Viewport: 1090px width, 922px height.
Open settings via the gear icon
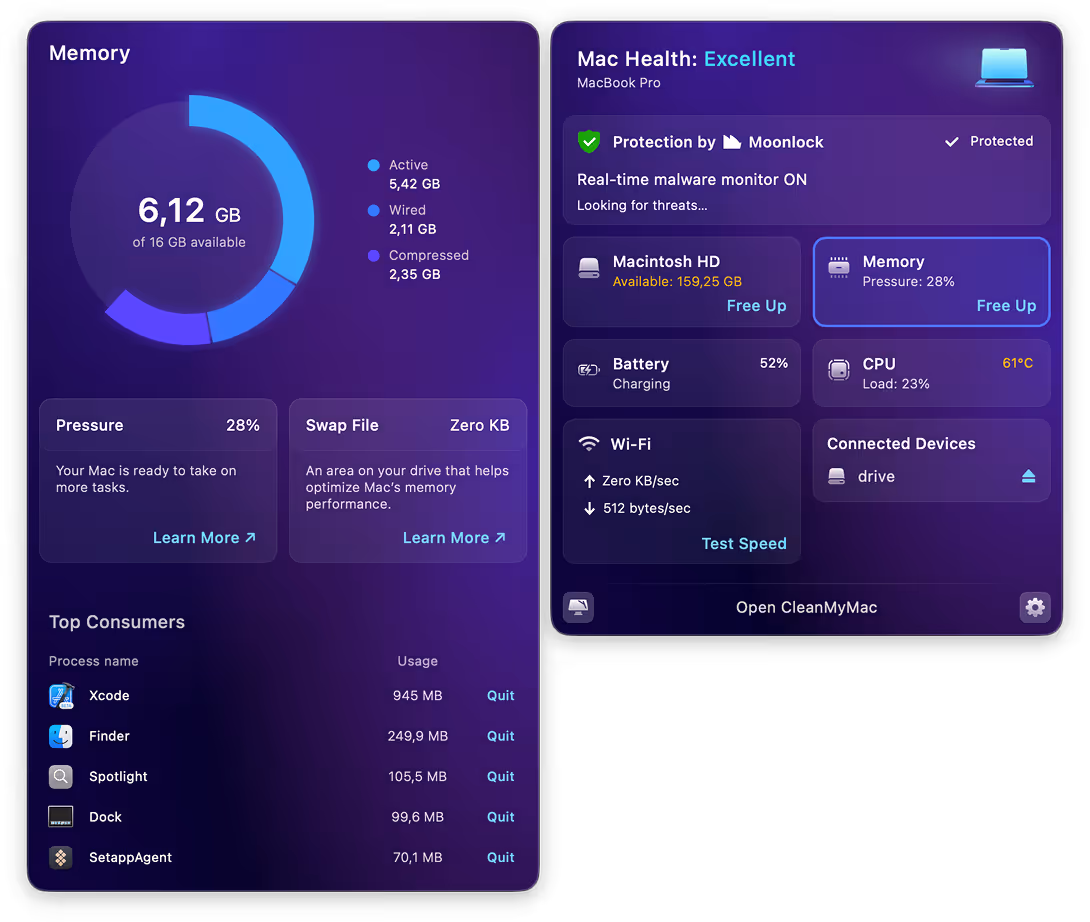pyautogui.click(x=1035, y=607)
